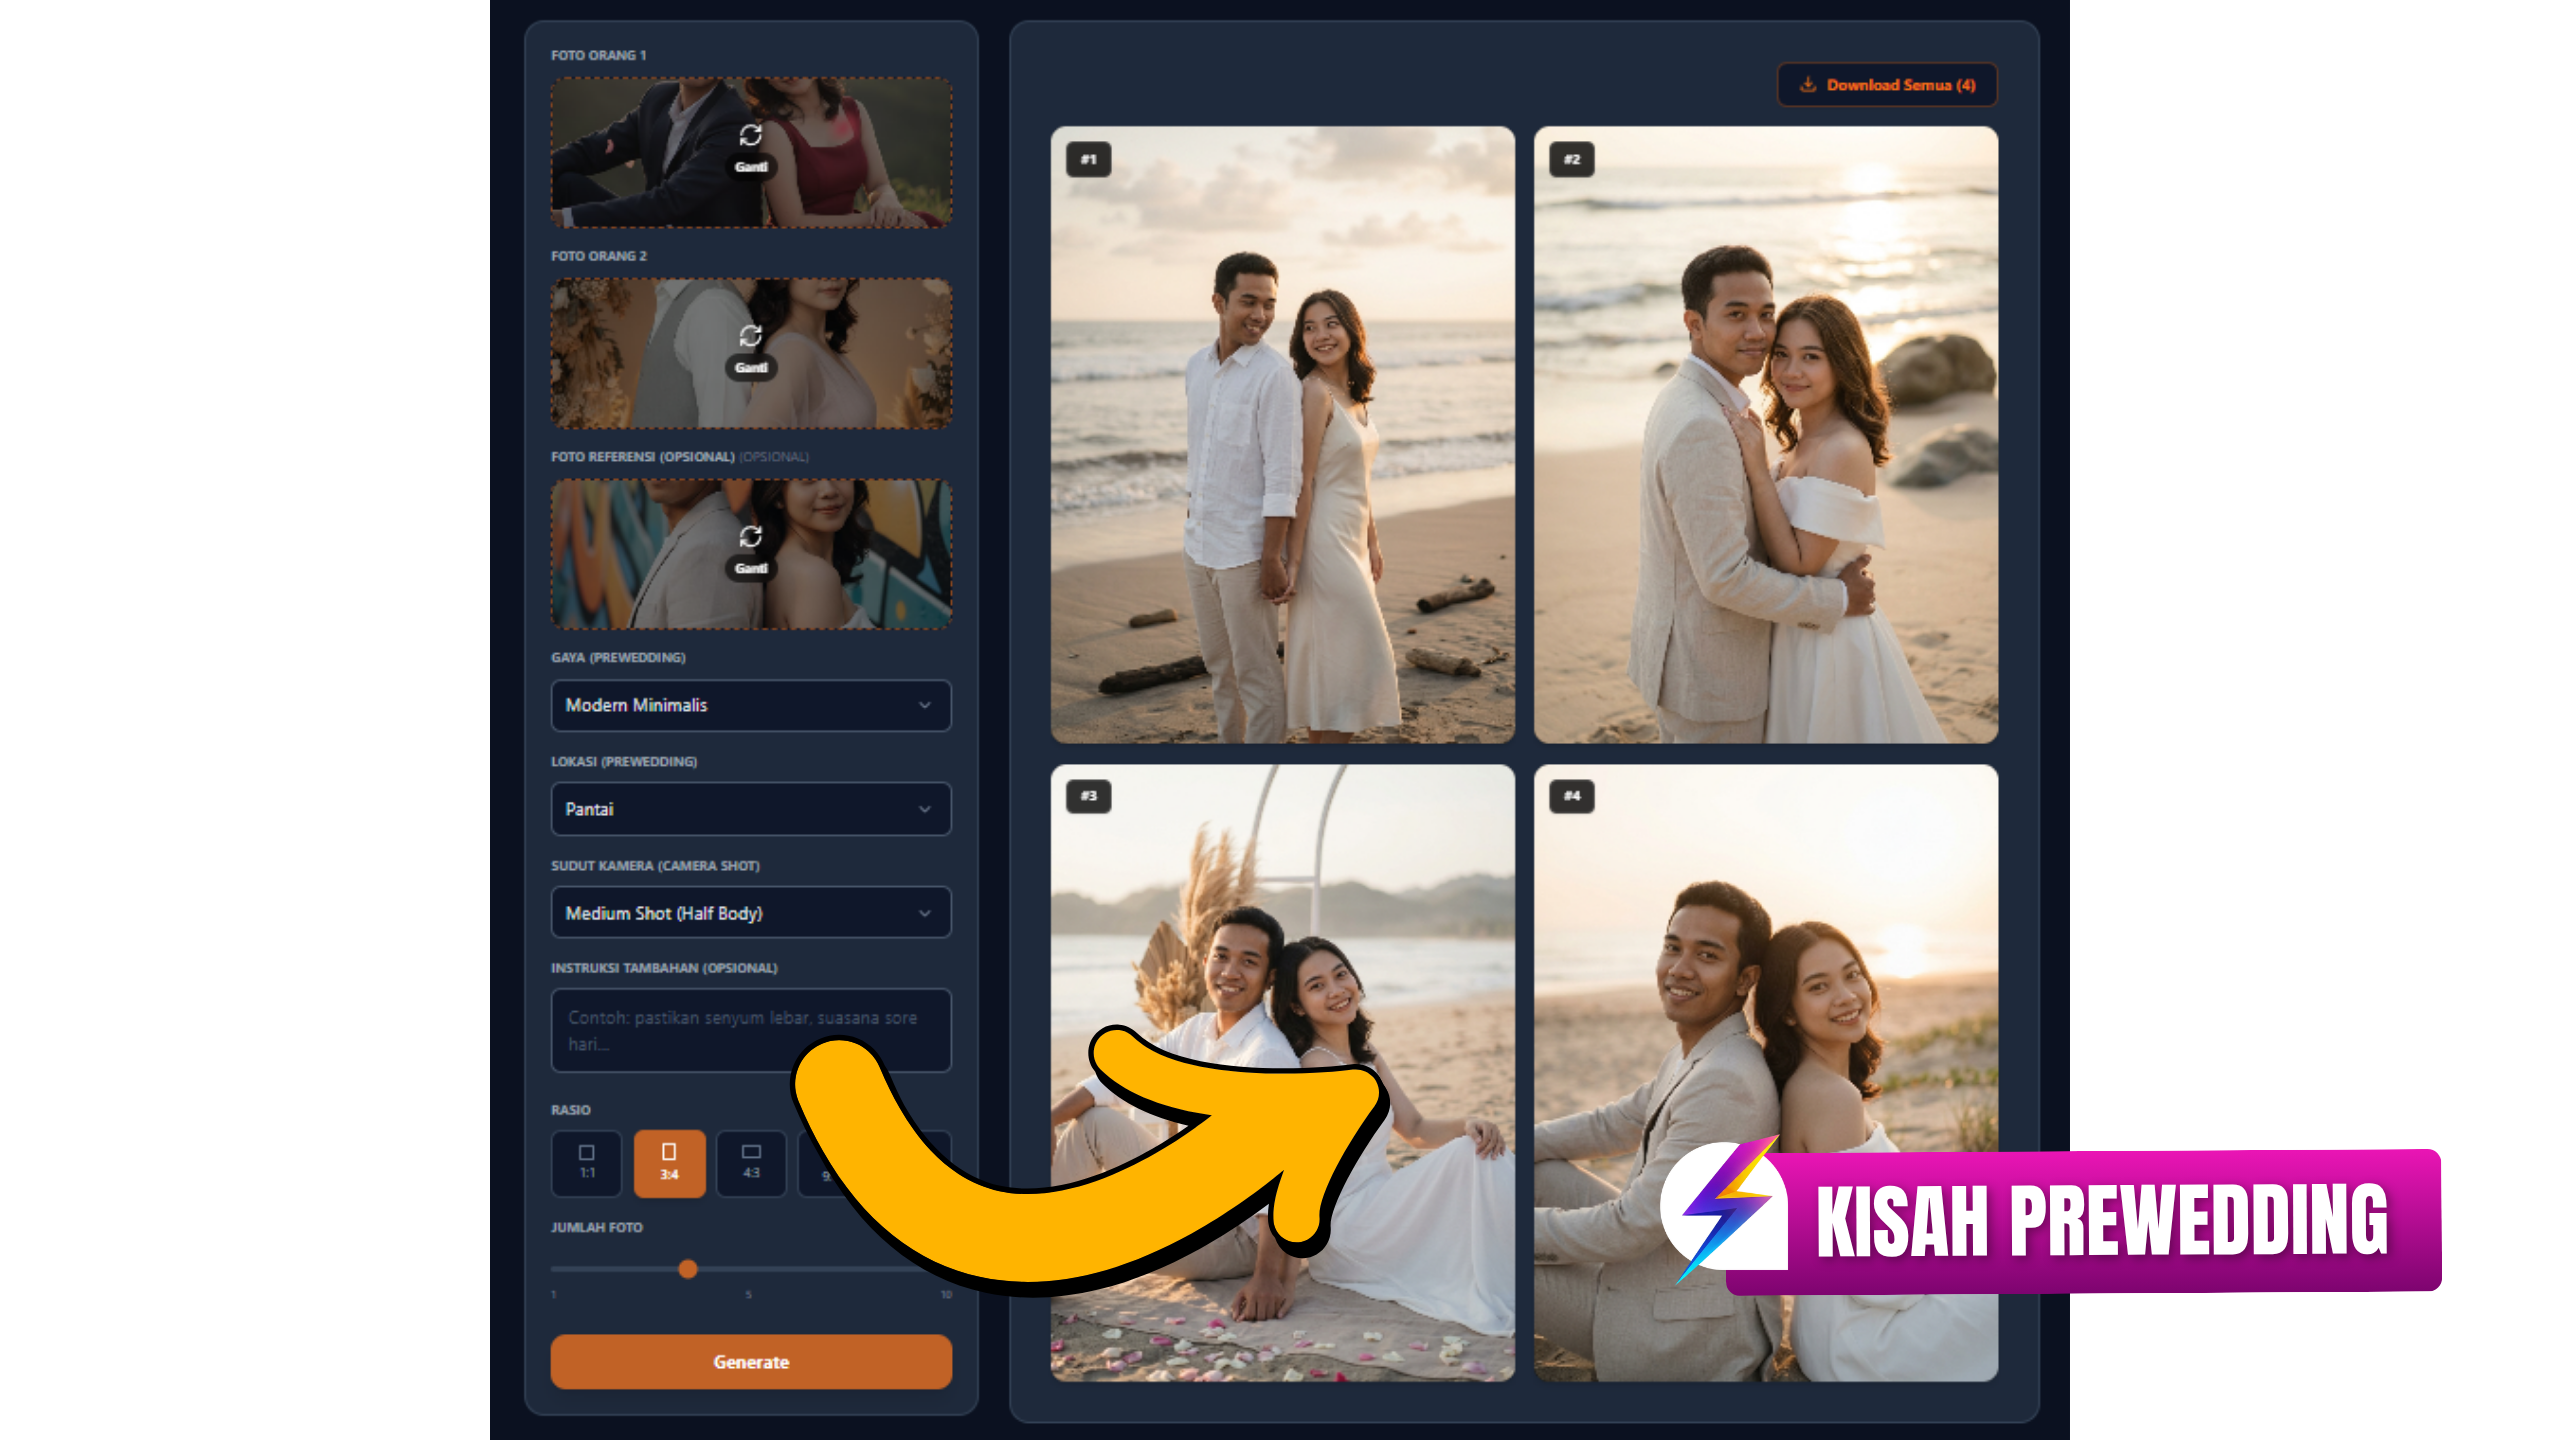Click Ganti icon on Foto Orang 1

pos(751,135)
